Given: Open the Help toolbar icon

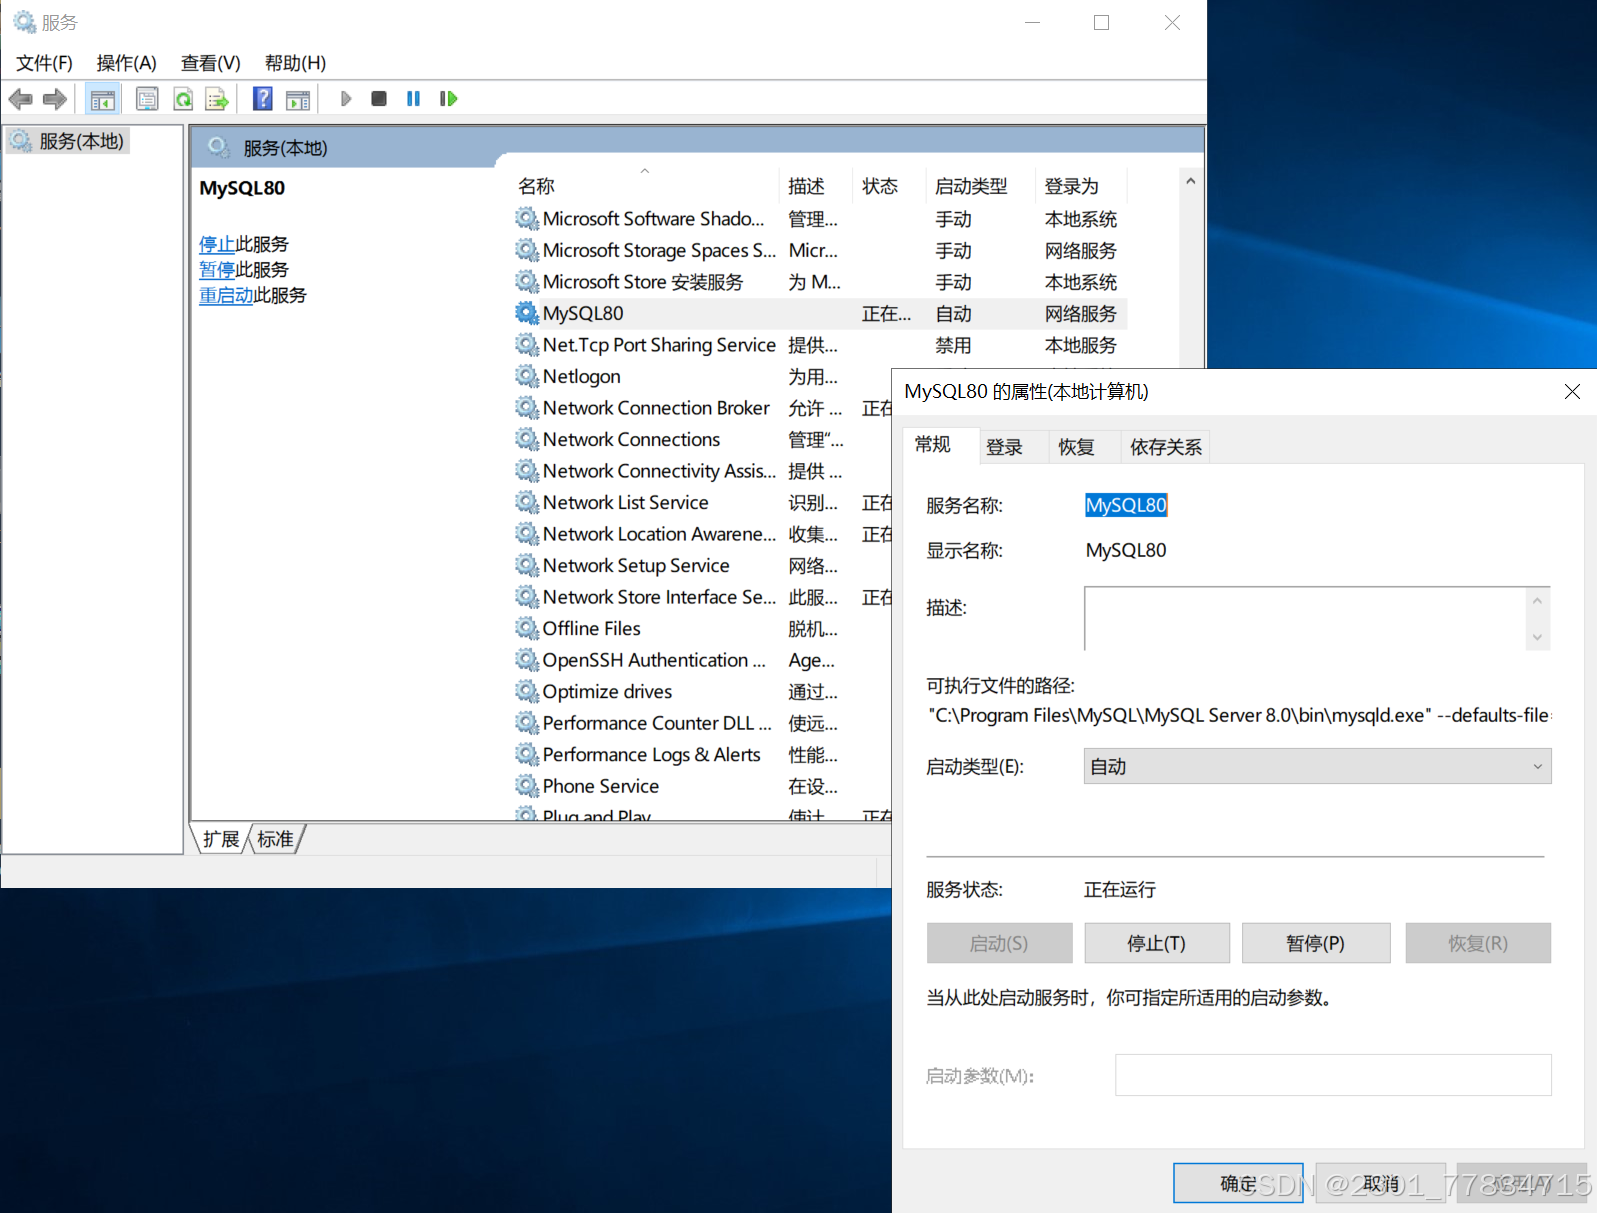Looking at the screenshot, I should point(263,99).
